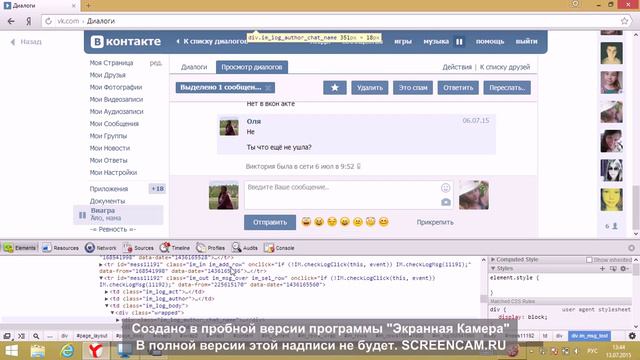Viewport: 640px width, 360px height.
Task: Select the Просмотр диалогов tab
Action: pyautogui.click(x=252, y=67)
